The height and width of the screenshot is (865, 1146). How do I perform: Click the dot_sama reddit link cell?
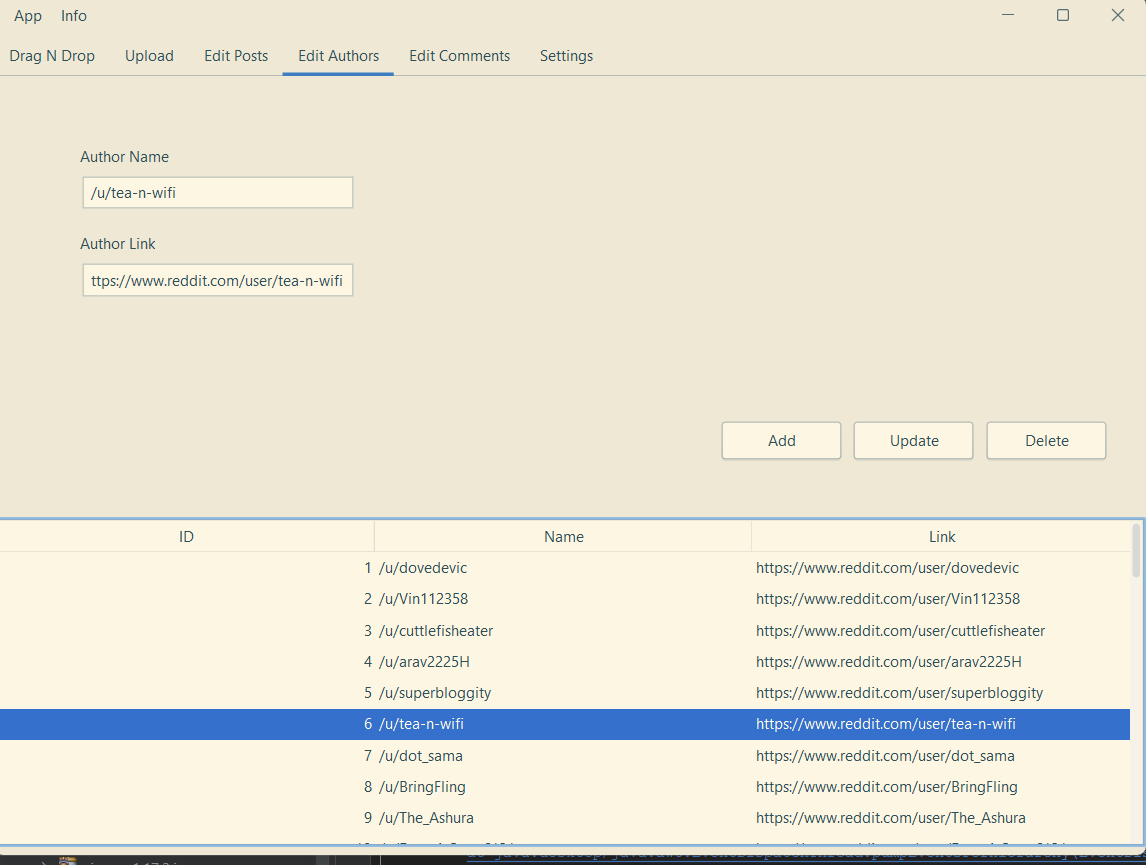click(x=941, y=755)
